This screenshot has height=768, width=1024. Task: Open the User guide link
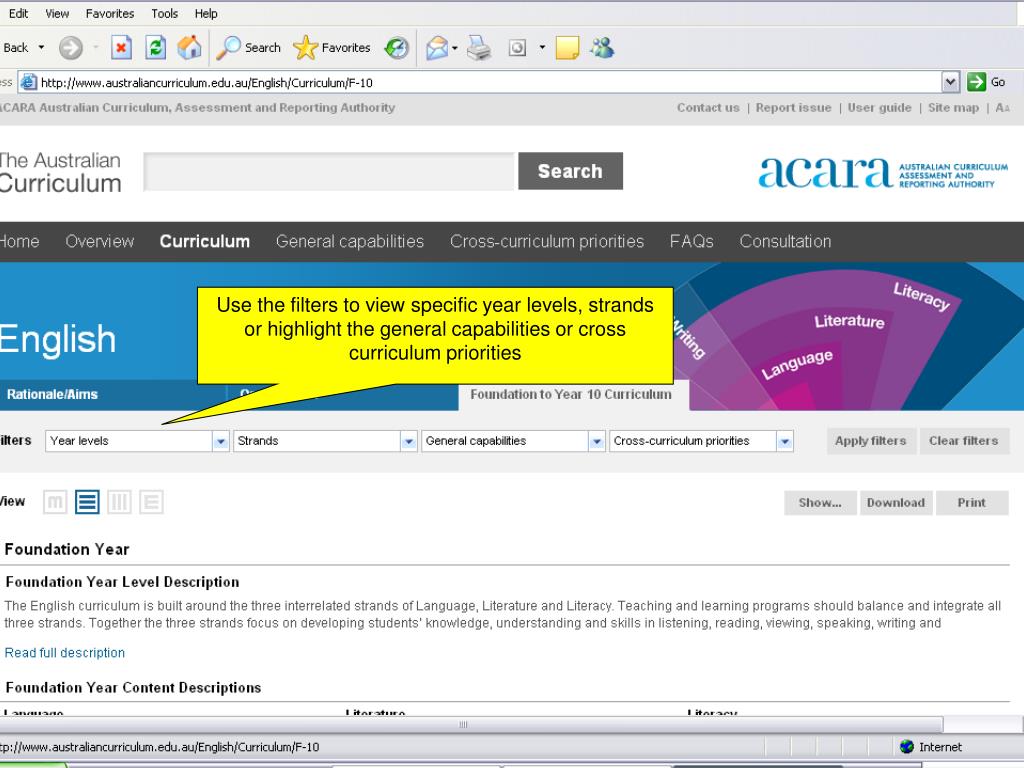[880, 108]
